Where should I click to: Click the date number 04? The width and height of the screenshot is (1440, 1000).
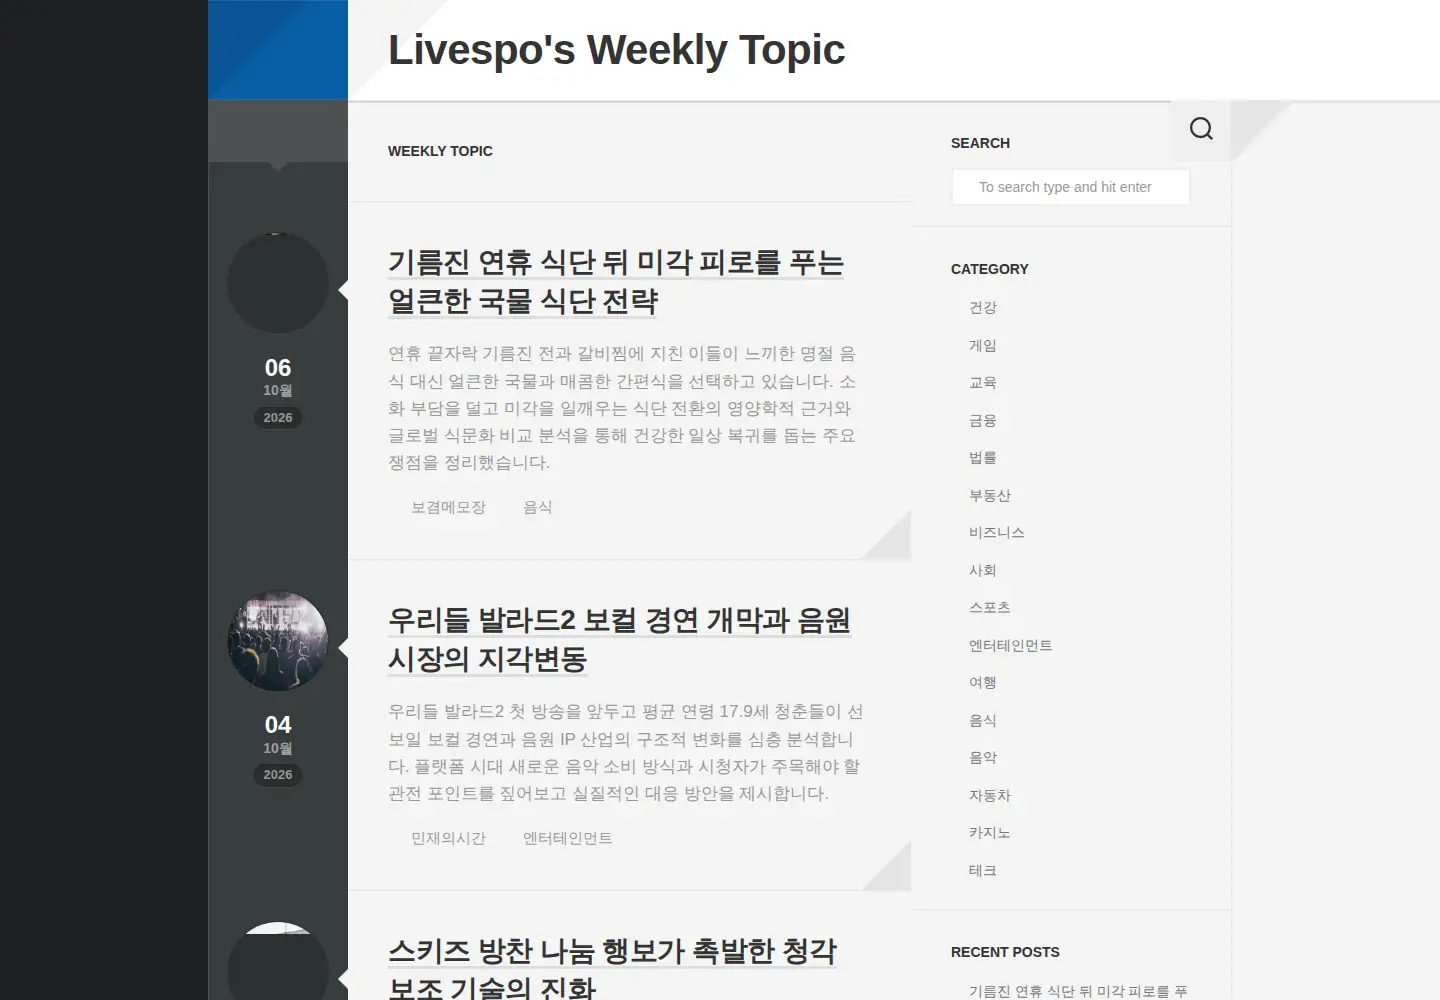[x=278, y=725]
